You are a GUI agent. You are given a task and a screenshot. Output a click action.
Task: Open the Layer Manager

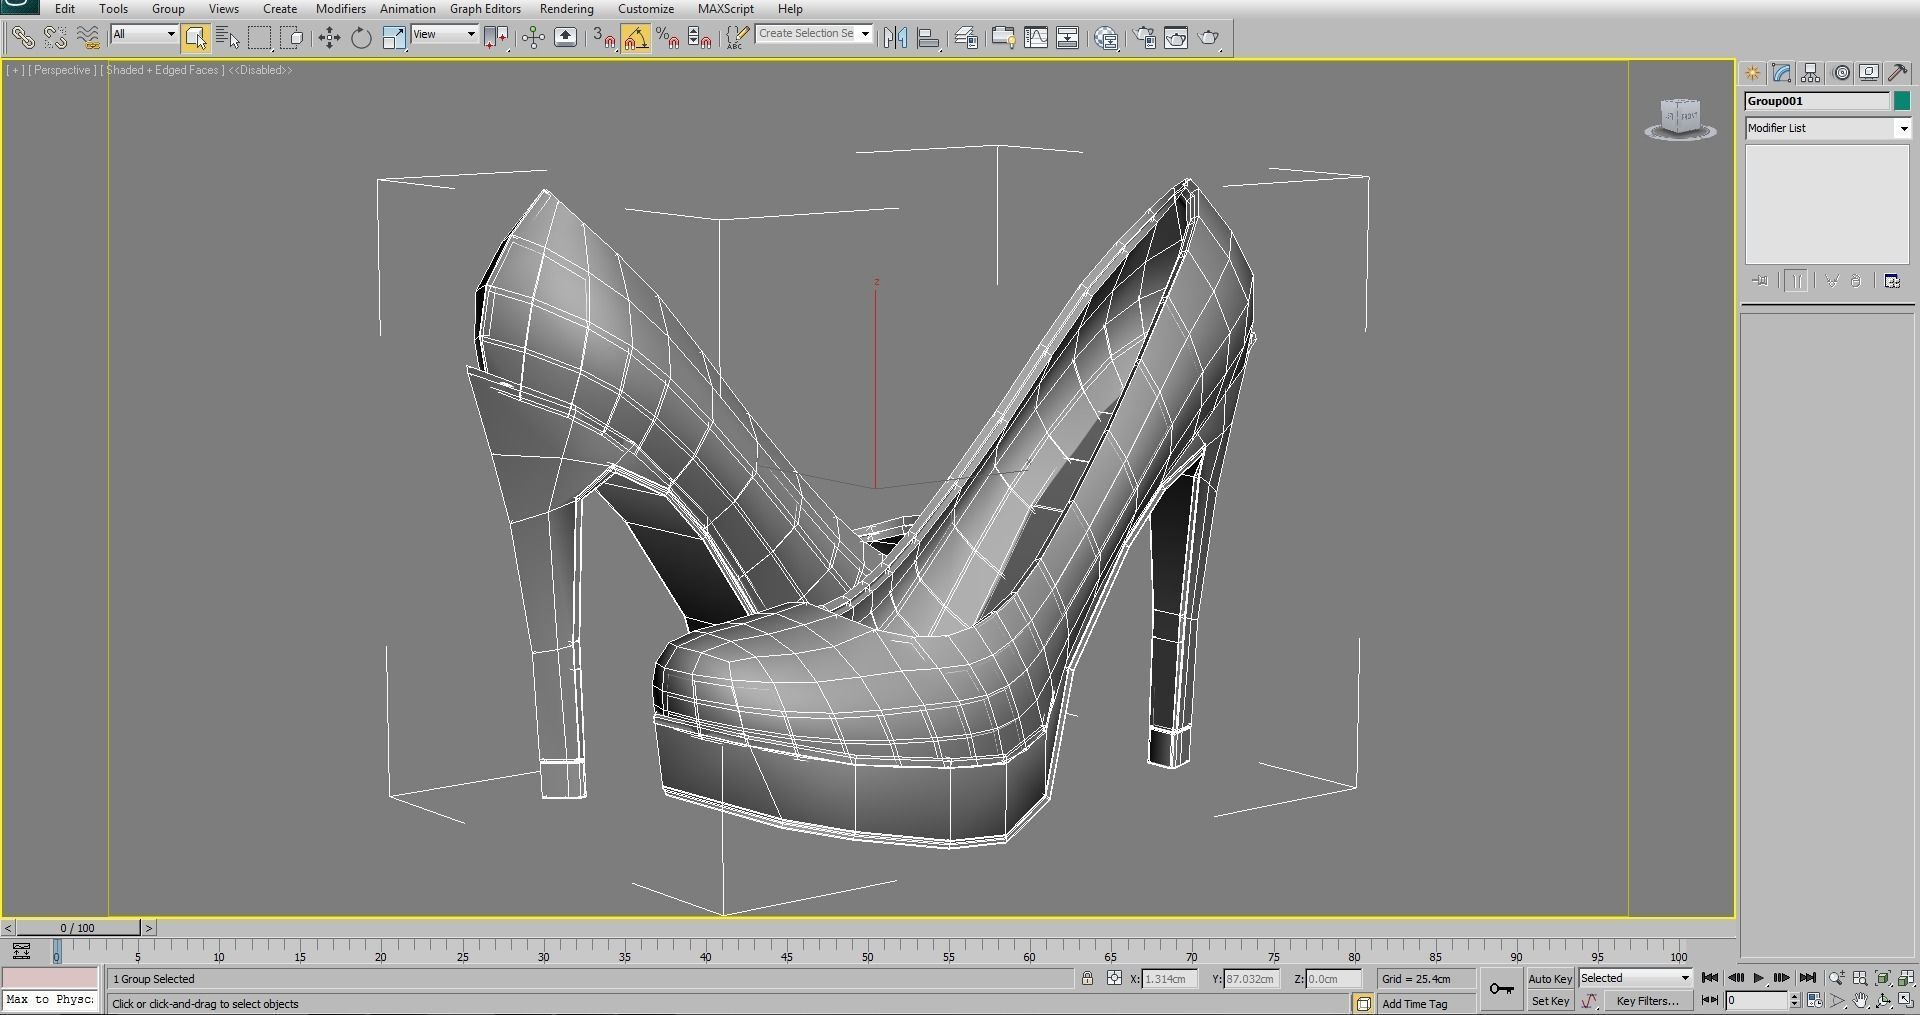966,38
